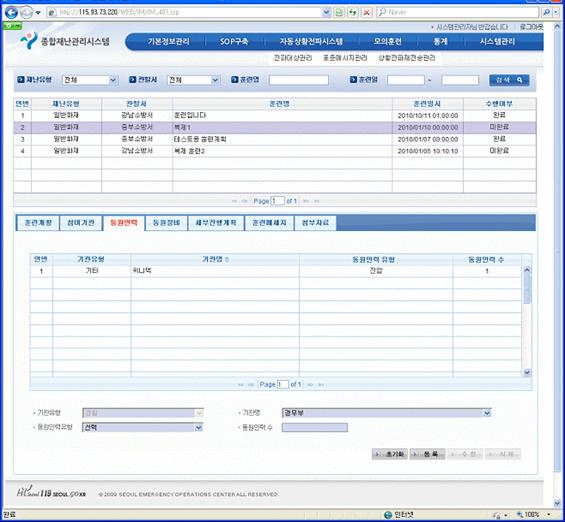Image resolution: width=565 pixels, height=522 pixels.
Task: Open the 관할서 filter dropdown
Action: pyautogui.click(x=215, y=80)
